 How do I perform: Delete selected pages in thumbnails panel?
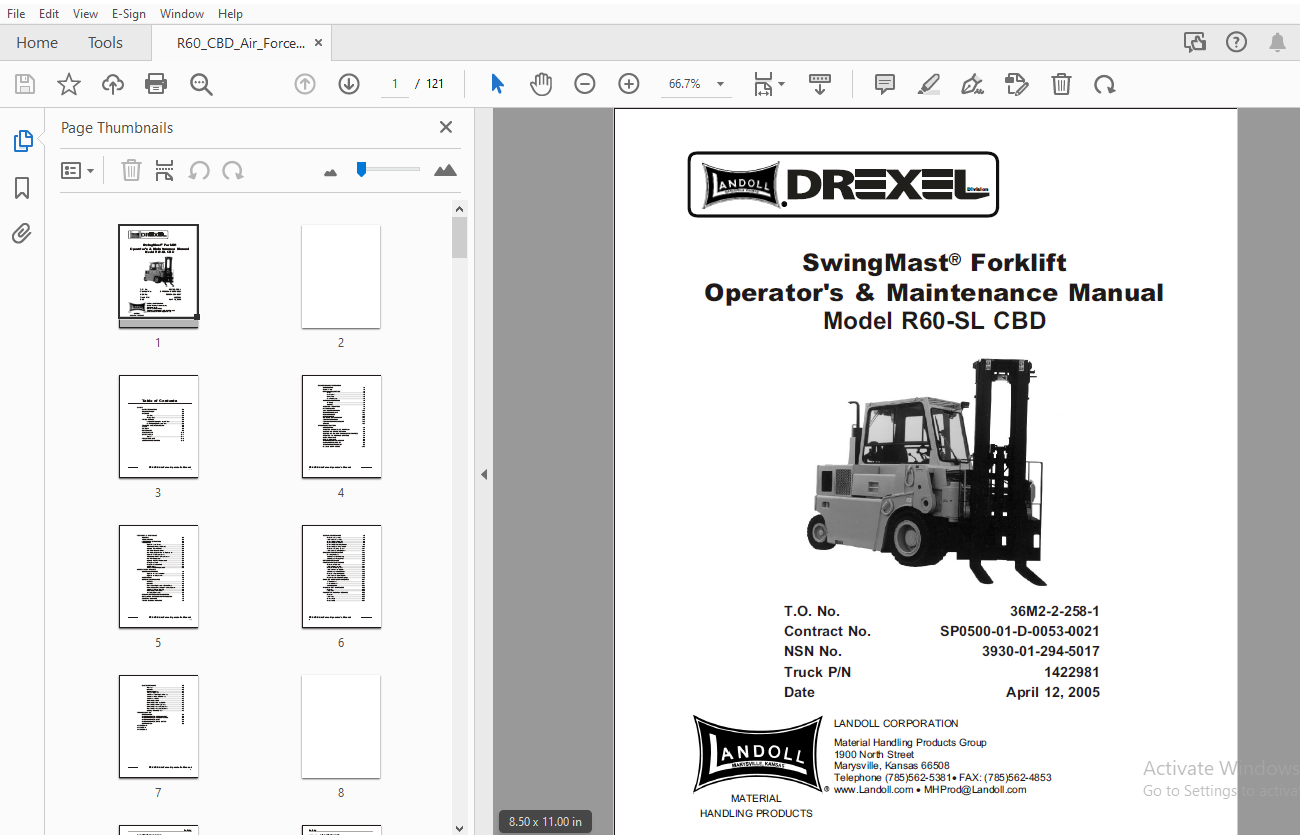[x=131, y=171]
